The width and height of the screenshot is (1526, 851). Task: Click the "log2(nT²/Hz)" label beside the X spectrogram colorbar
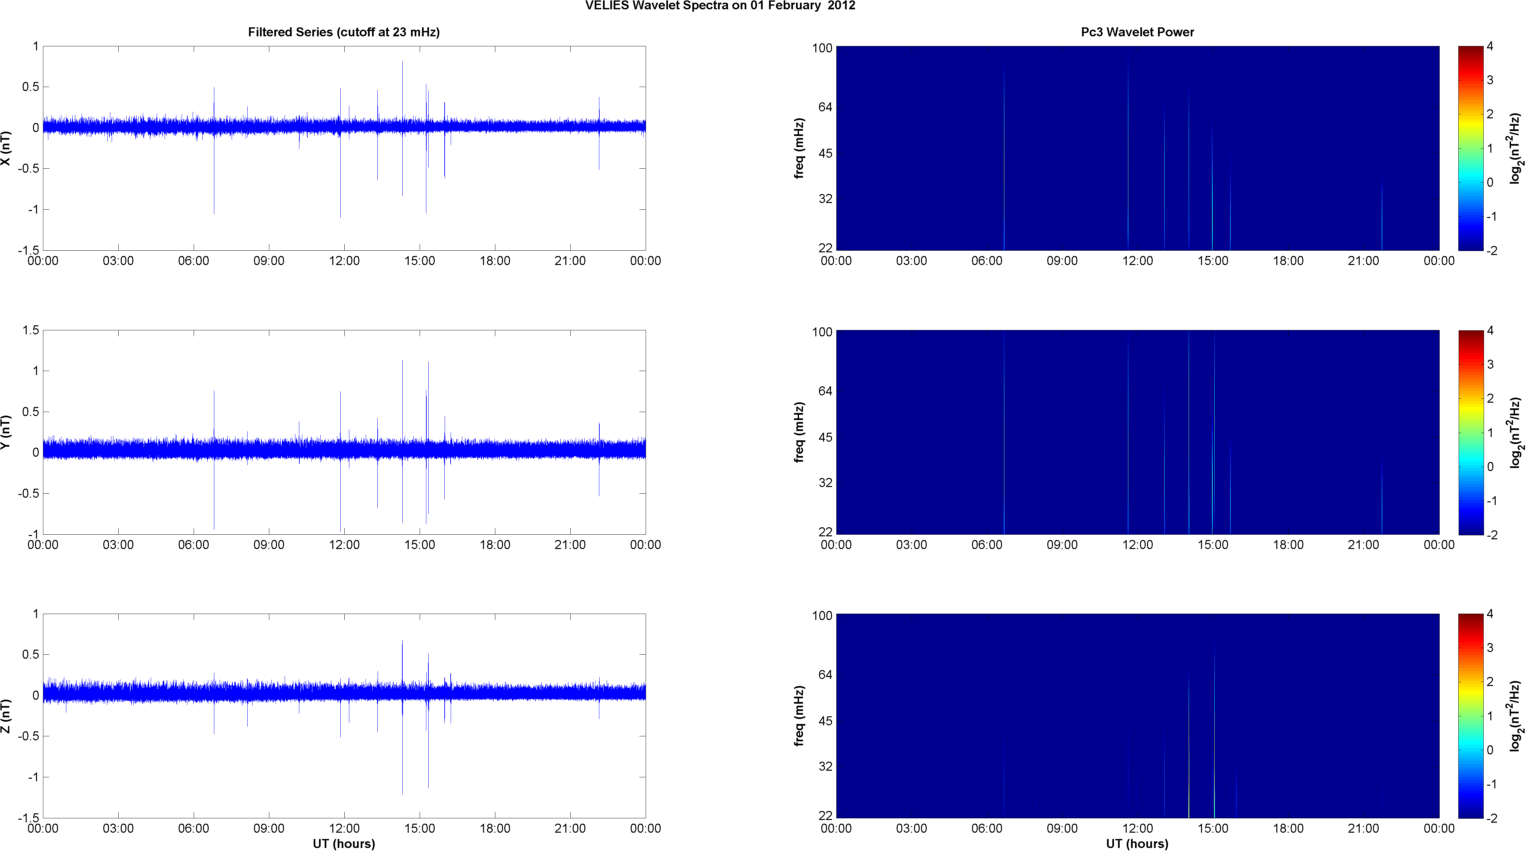coord(1516,148)
